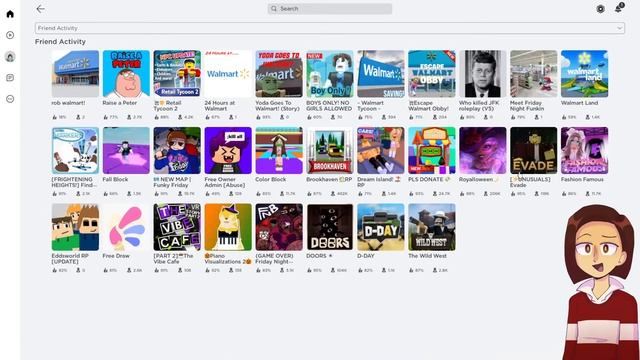Open BOYS ONLY! NO GIRLS ALLOWED thumbnail
The image size is (640, 360).
click(330, 74)
